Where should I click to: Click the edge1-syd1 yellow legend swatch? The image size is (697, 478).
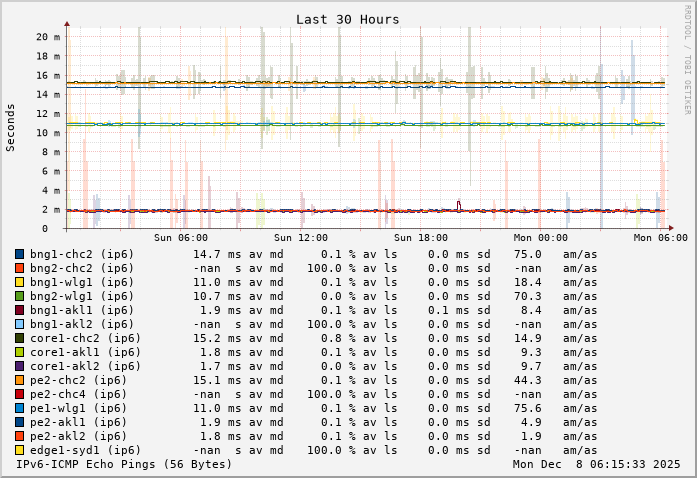point(19,450)
